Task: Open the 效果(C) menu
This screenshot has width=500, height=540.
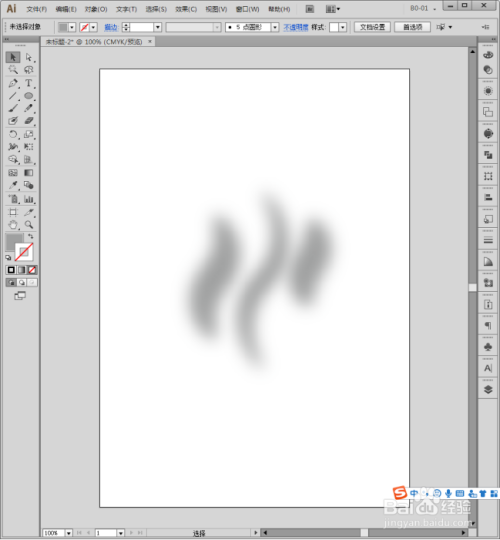Action: pos(186,9)
